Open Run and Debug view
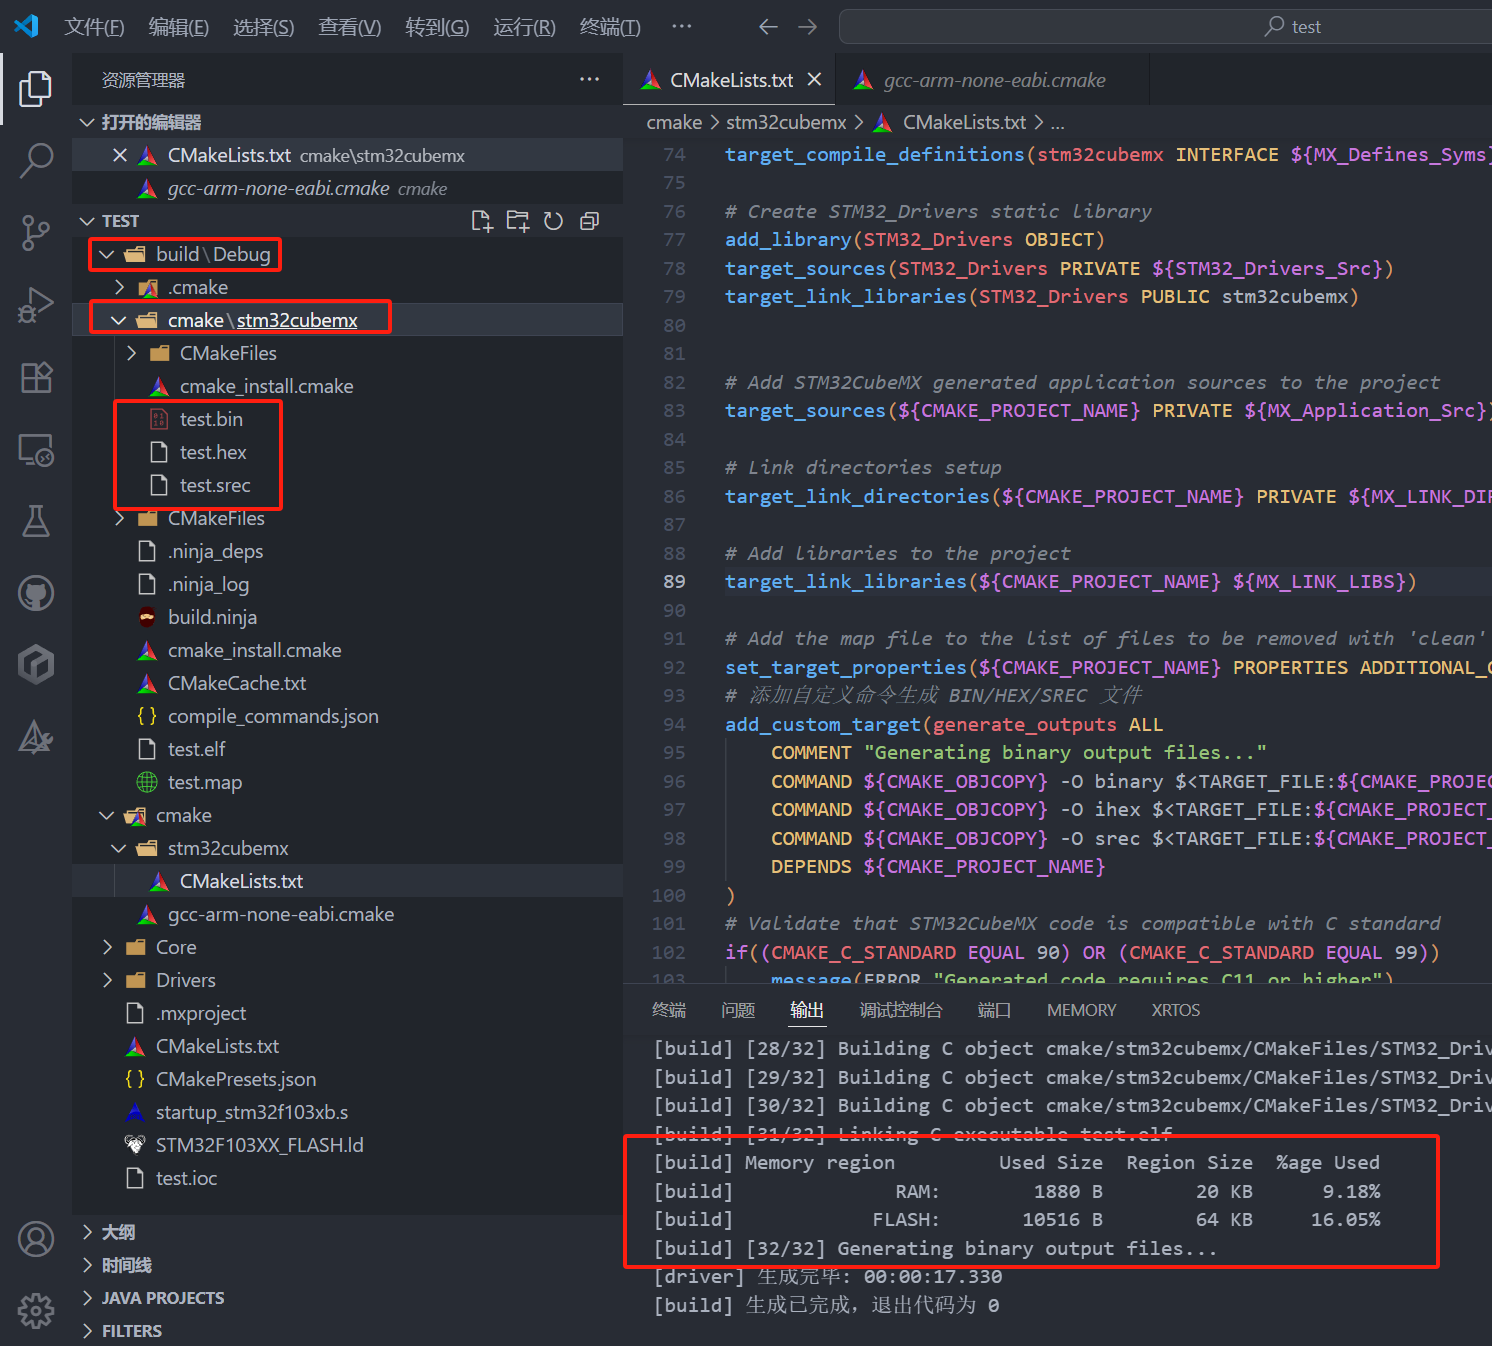This screenshot has width=1492, height=1346. (36, 305)
